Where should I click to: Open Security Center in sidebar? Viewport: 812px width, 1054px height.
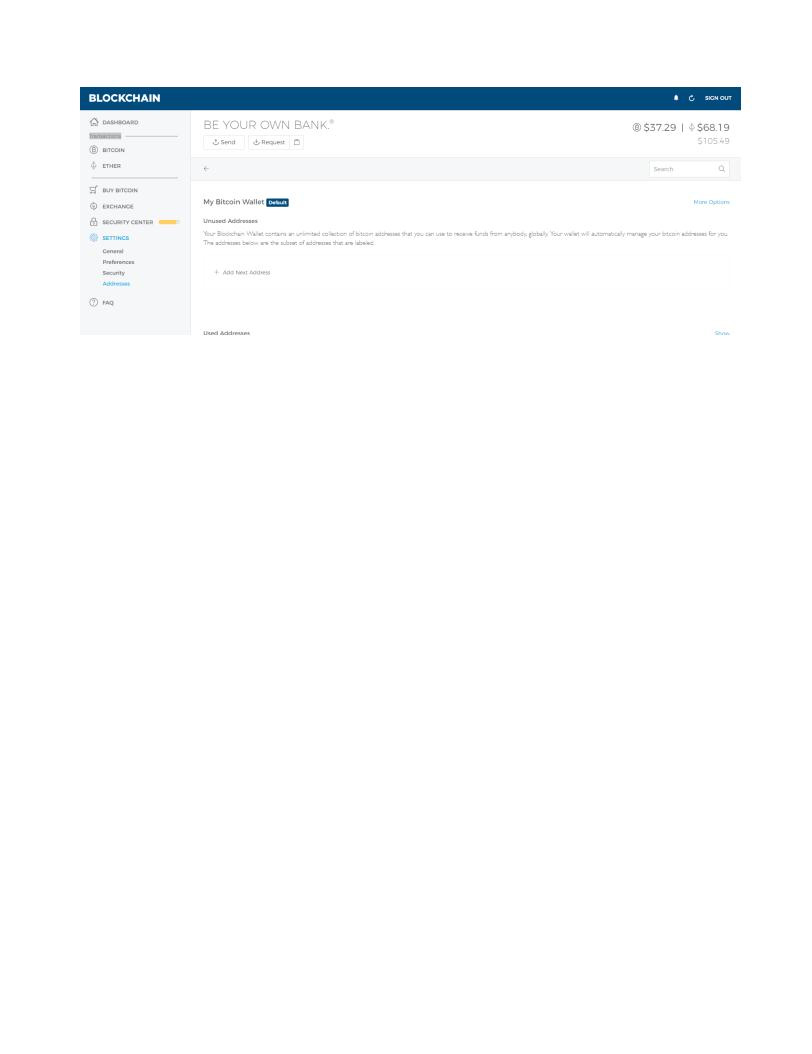[x=128, y=222]
